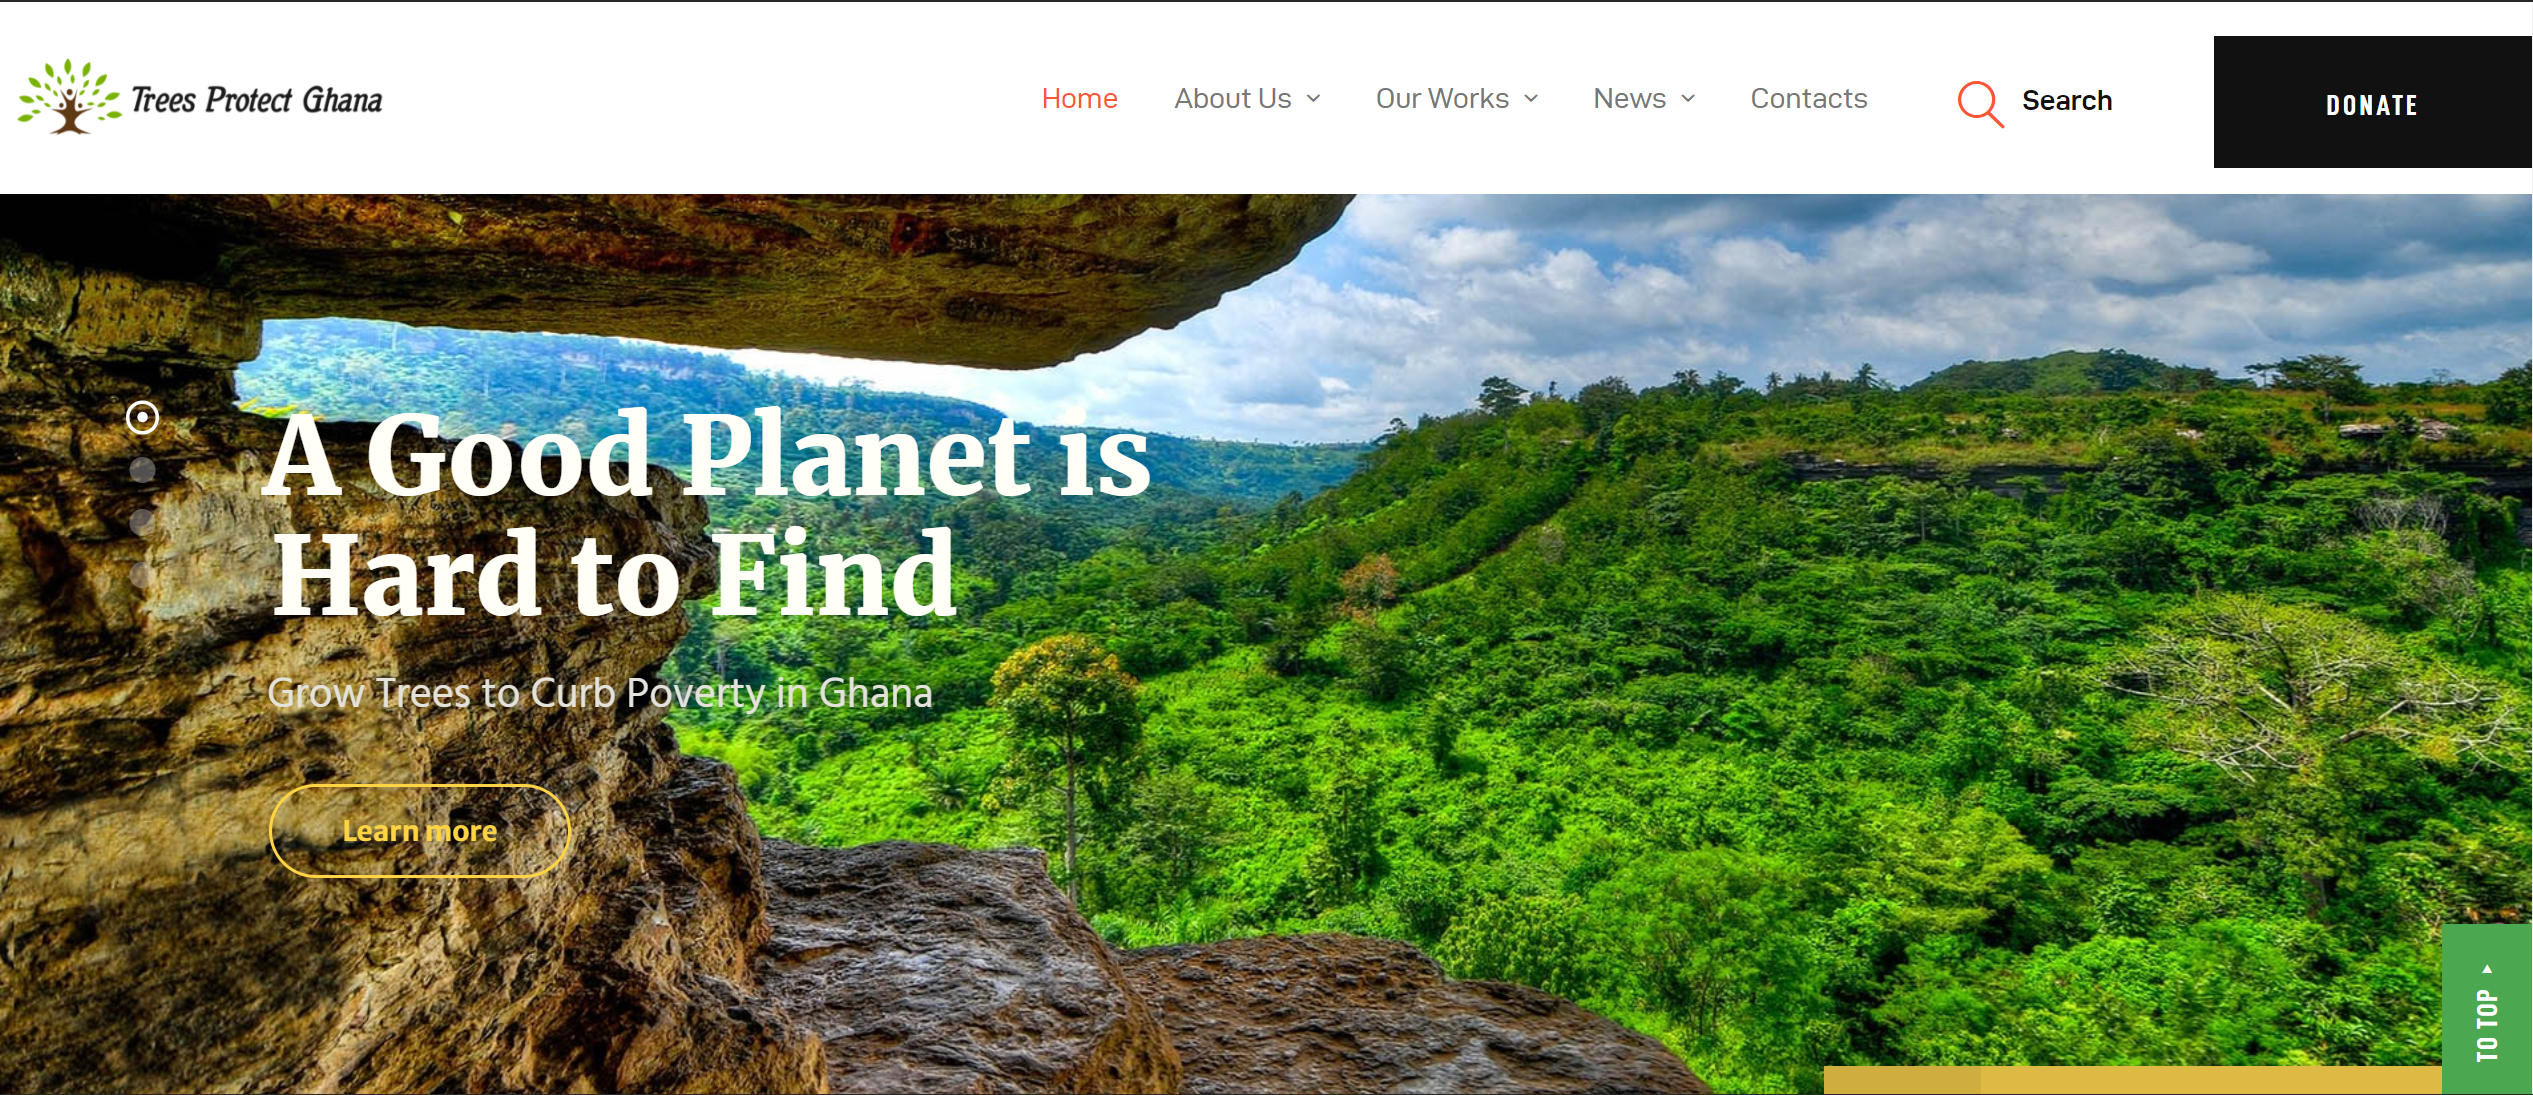Click the black DONATE button
The image size is (2533, 1095).
coord(2372,102)
